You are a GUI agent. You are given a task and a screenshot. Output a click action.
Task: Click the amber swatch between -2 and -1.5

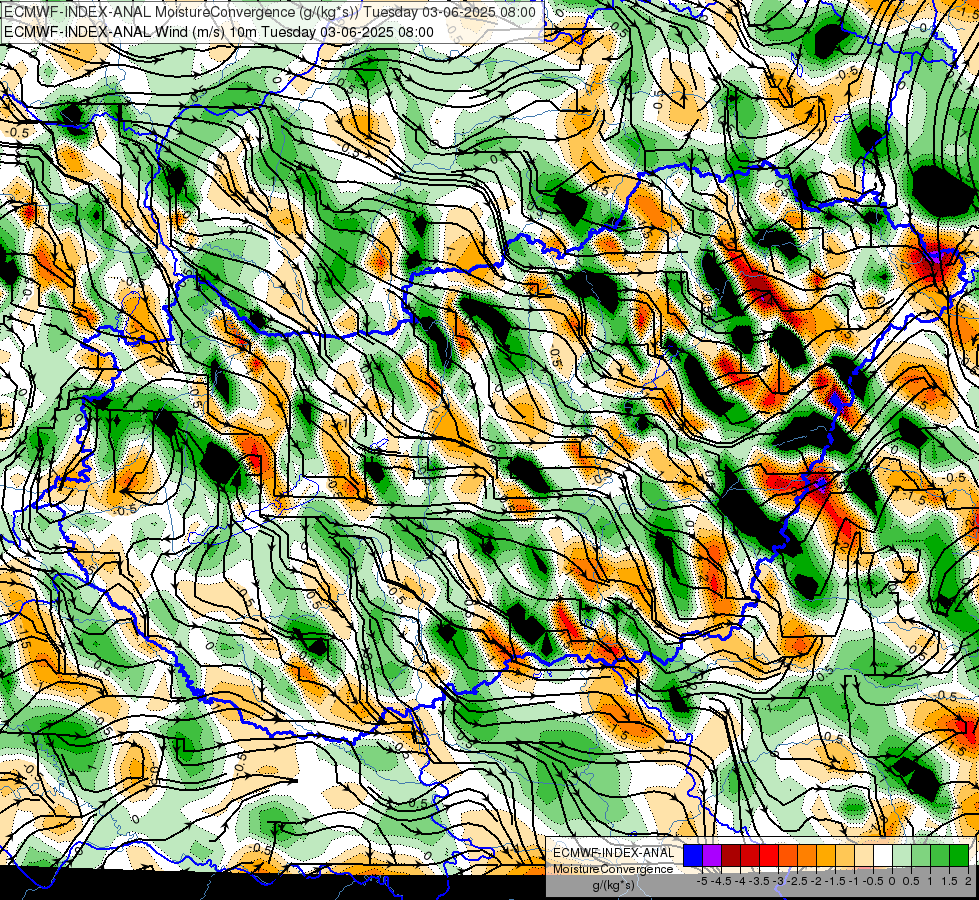pyautogui.click(x=826, y=855)
